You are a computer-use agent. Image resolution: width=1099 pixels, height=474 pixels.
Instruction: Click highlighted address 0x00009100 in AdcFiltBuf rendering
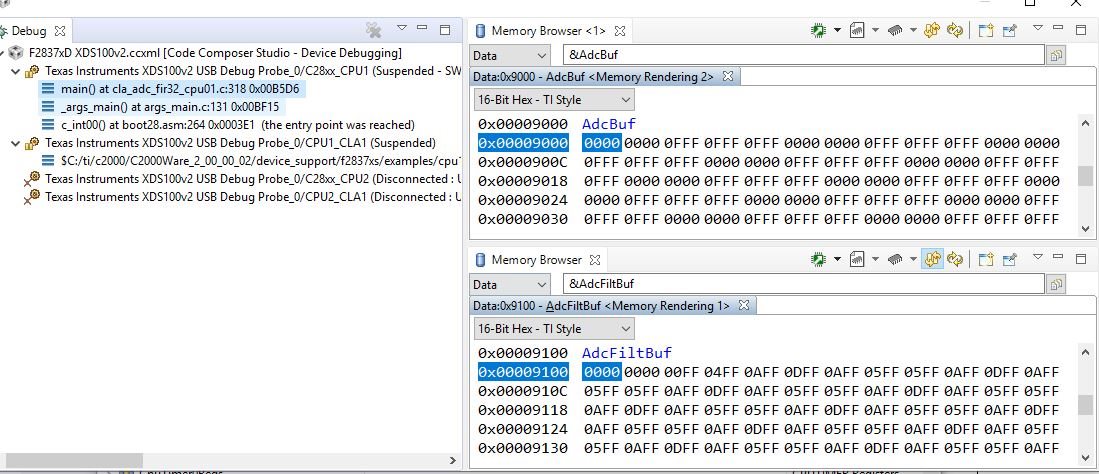(523, 372)
